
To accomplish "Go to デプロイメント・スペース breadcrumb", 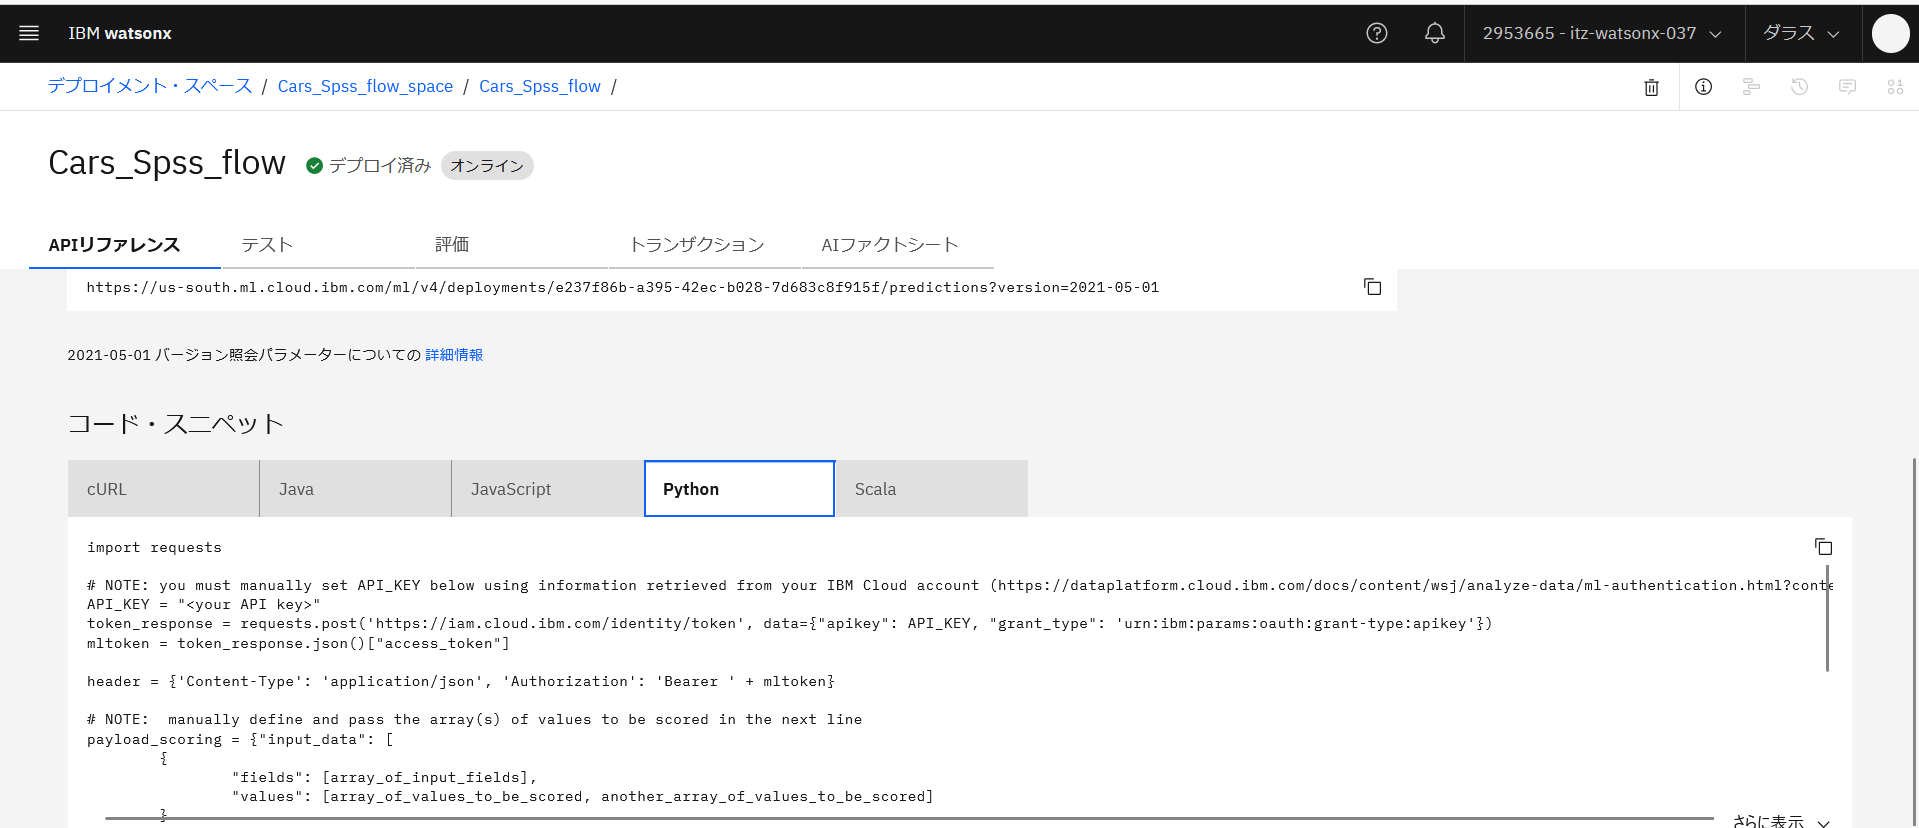I will tap(150, 86).
